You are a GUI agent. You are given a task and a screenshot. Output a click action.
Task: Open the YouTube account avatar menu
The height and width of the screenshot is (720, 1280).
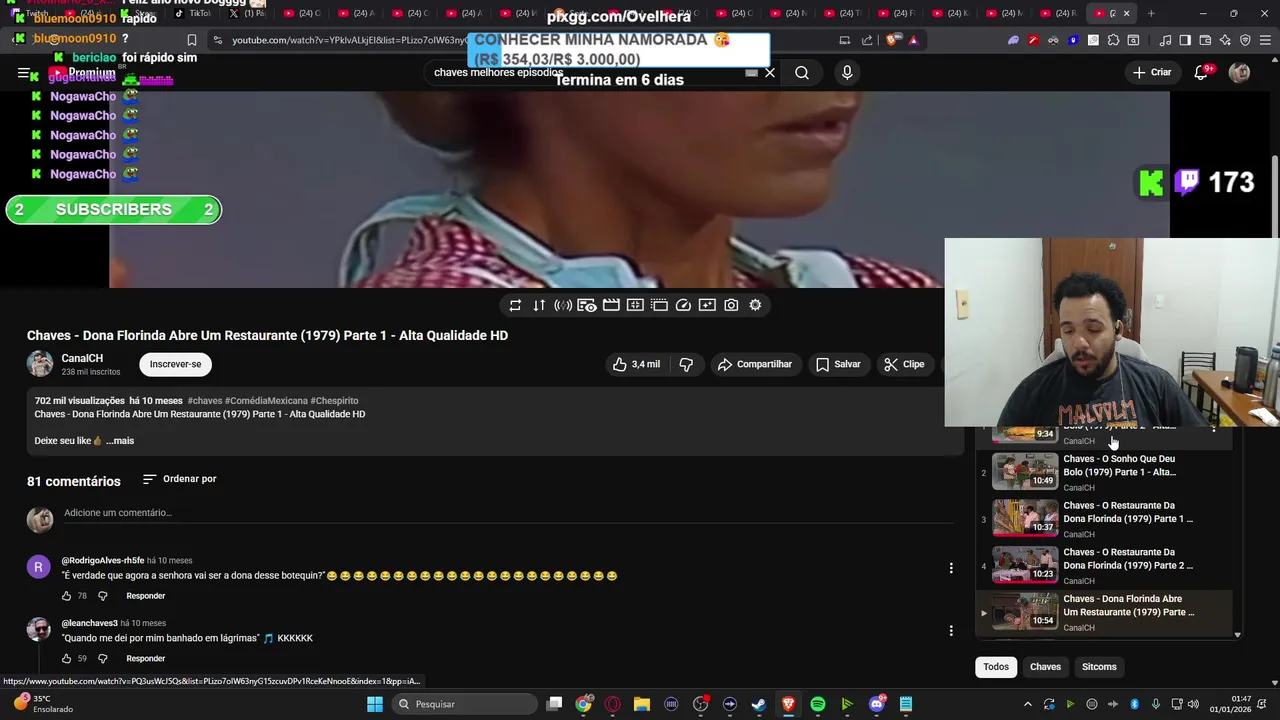pyautogui.click(x=1239, y=72)
